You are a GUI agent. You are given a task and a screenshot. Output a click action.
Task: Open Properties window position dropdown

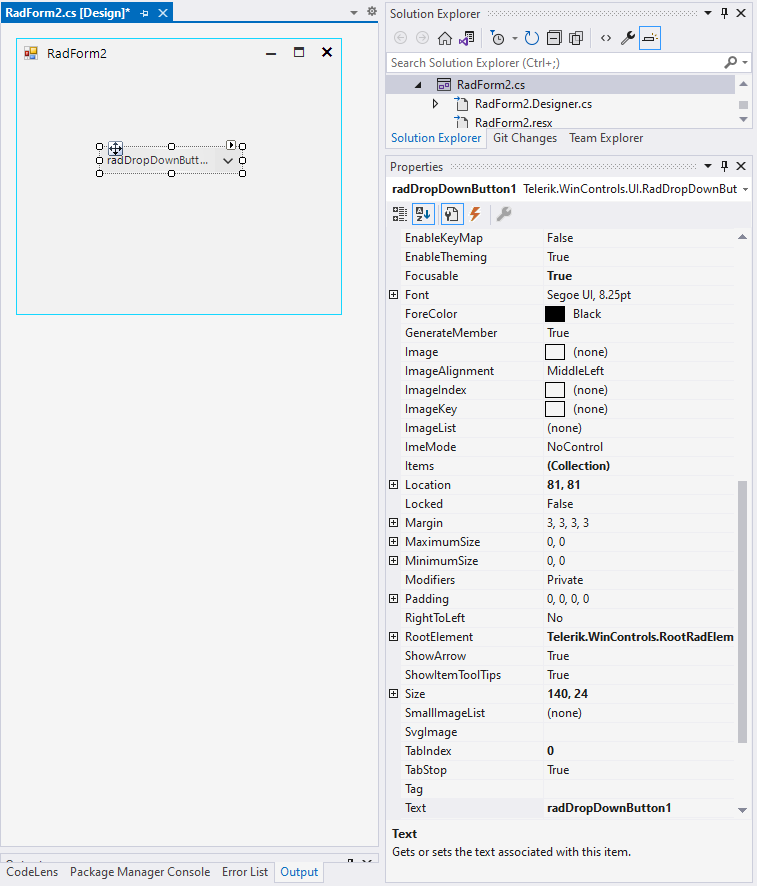[708, 166]
